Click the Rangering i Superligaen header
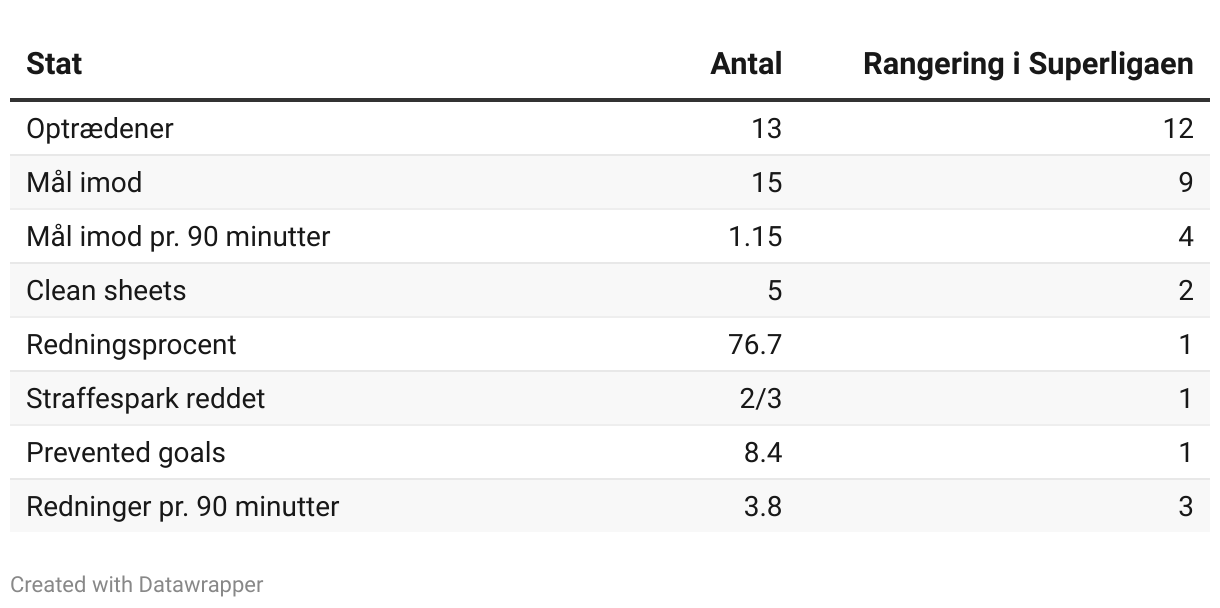The height and width of the screenshot is (608, 1220). click(1028, 64)
